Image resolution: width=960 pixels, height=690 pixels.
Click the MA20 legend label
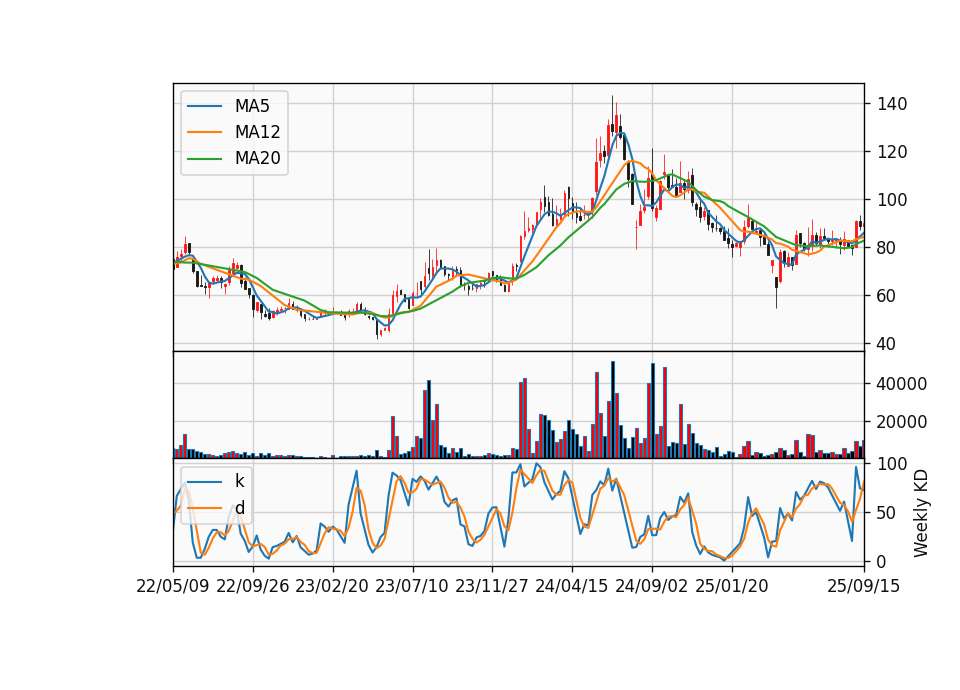pos(257,158)
